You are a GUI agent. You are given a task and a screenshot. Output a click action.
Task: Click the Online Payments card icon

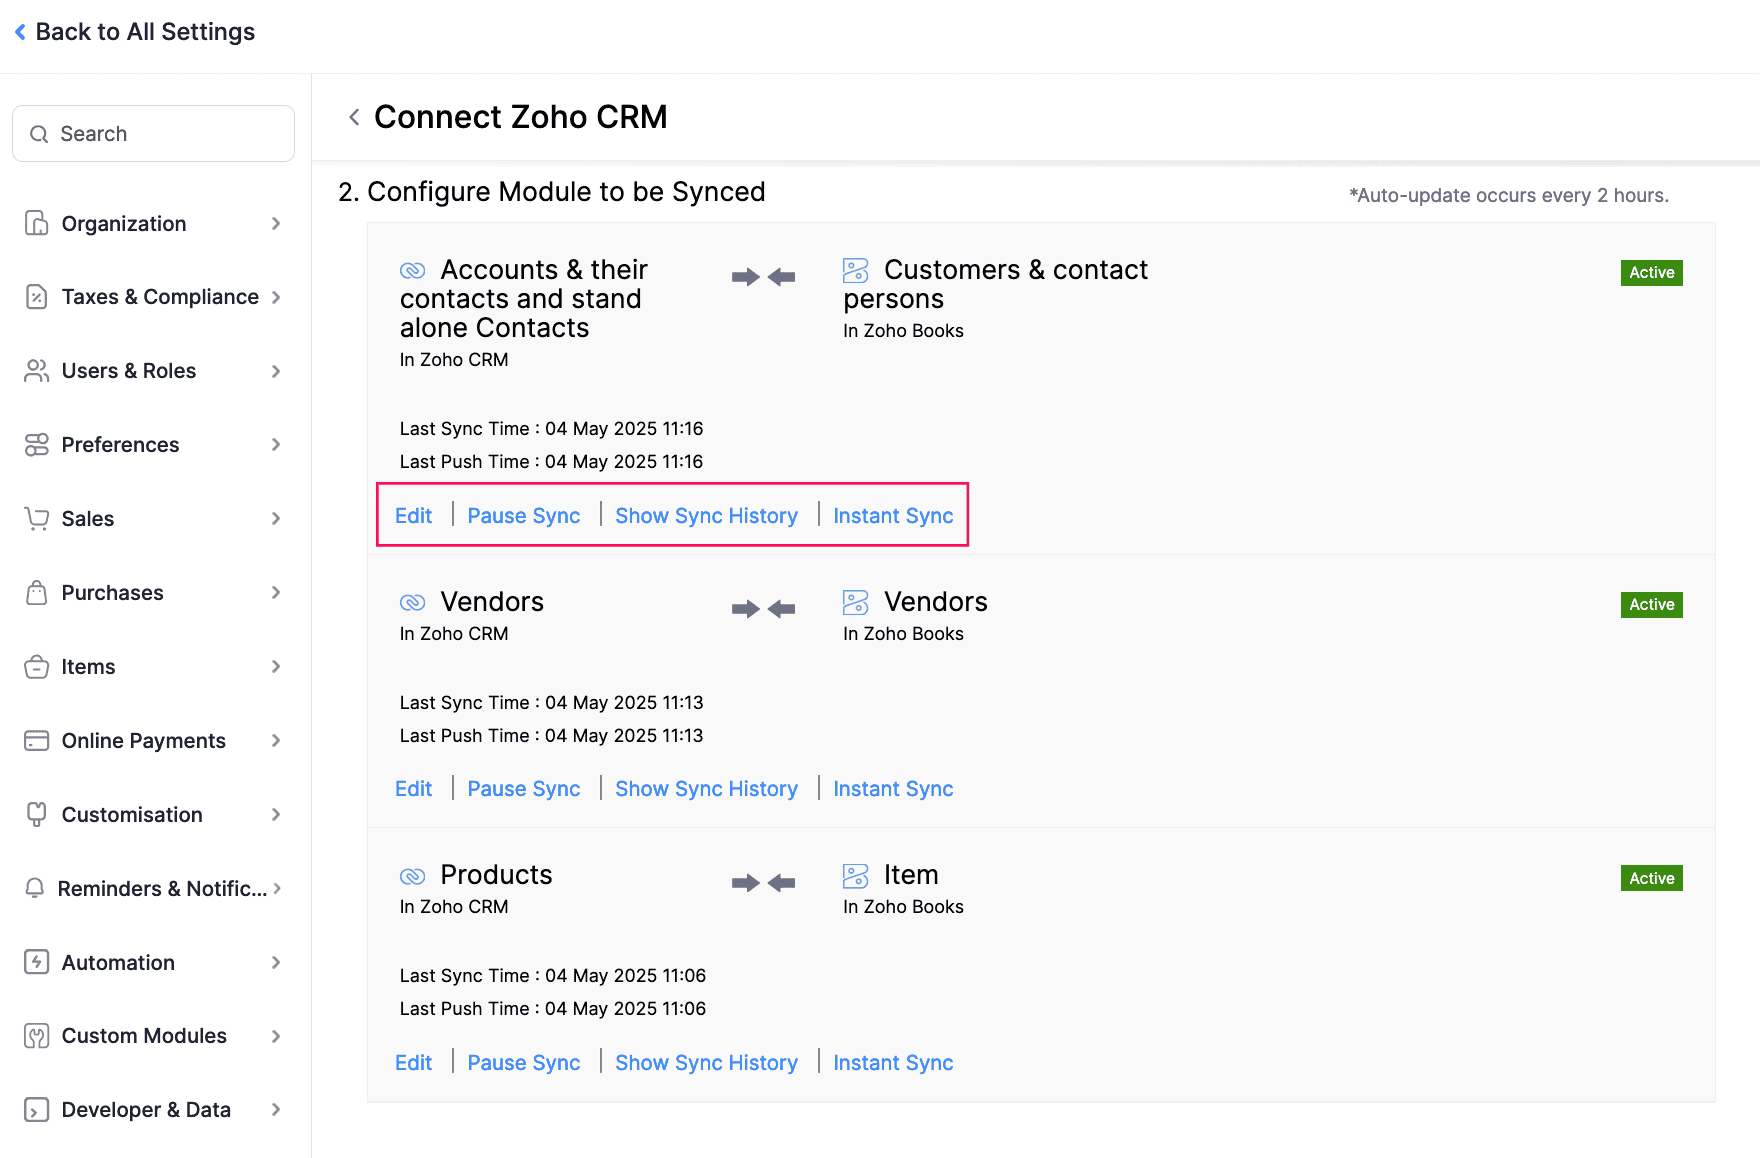37,740
